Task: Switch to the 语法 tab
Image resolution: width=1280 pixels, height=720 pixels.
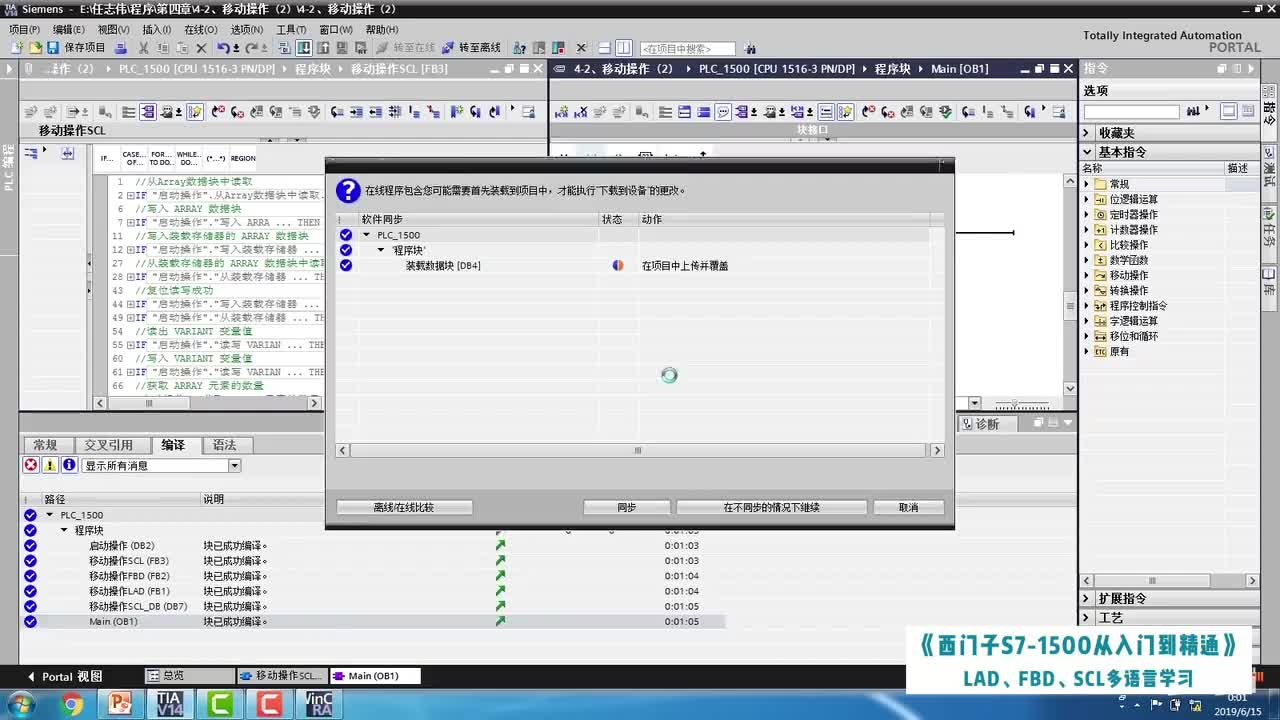Action: 225,445
